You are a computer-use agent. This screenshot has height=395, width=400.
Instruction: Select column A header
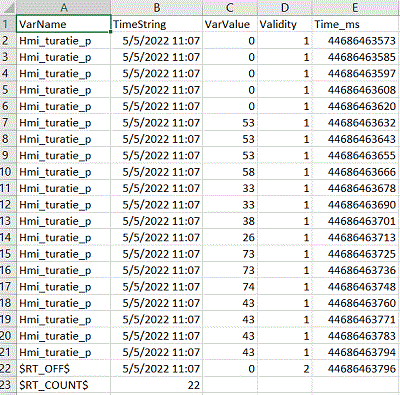[63, 7]
